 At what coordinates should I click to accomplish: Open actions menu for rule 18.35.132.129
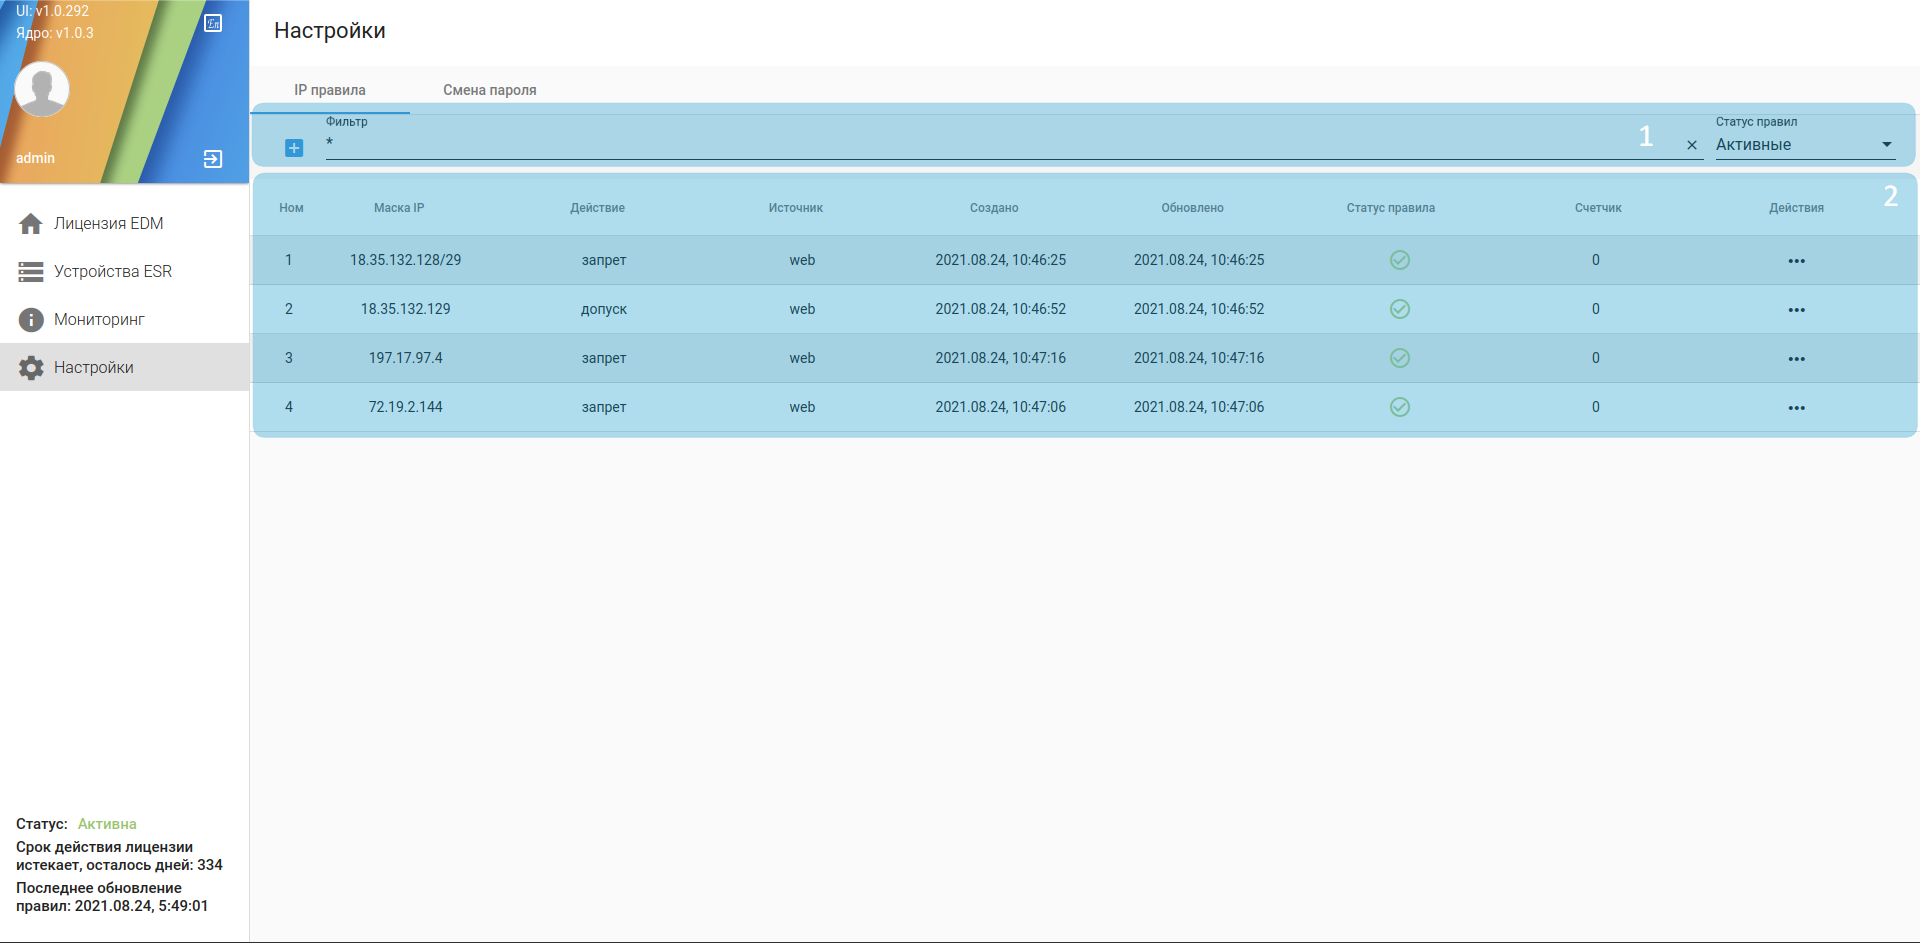1797,310
